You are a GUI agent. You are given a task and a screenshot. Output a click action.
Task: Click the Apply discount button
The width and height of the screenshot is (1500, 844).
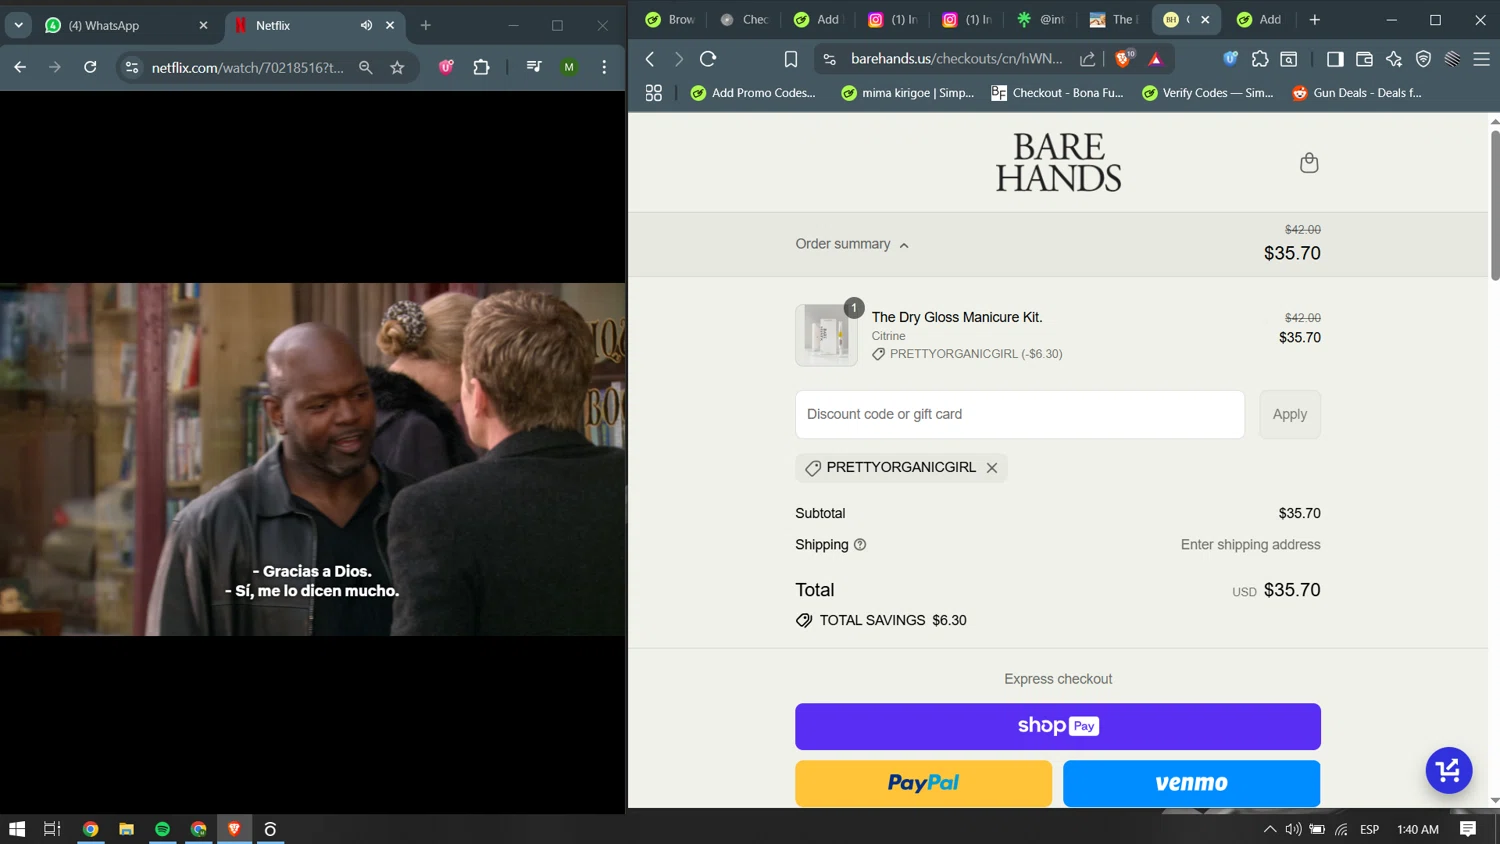point(1289,414)
